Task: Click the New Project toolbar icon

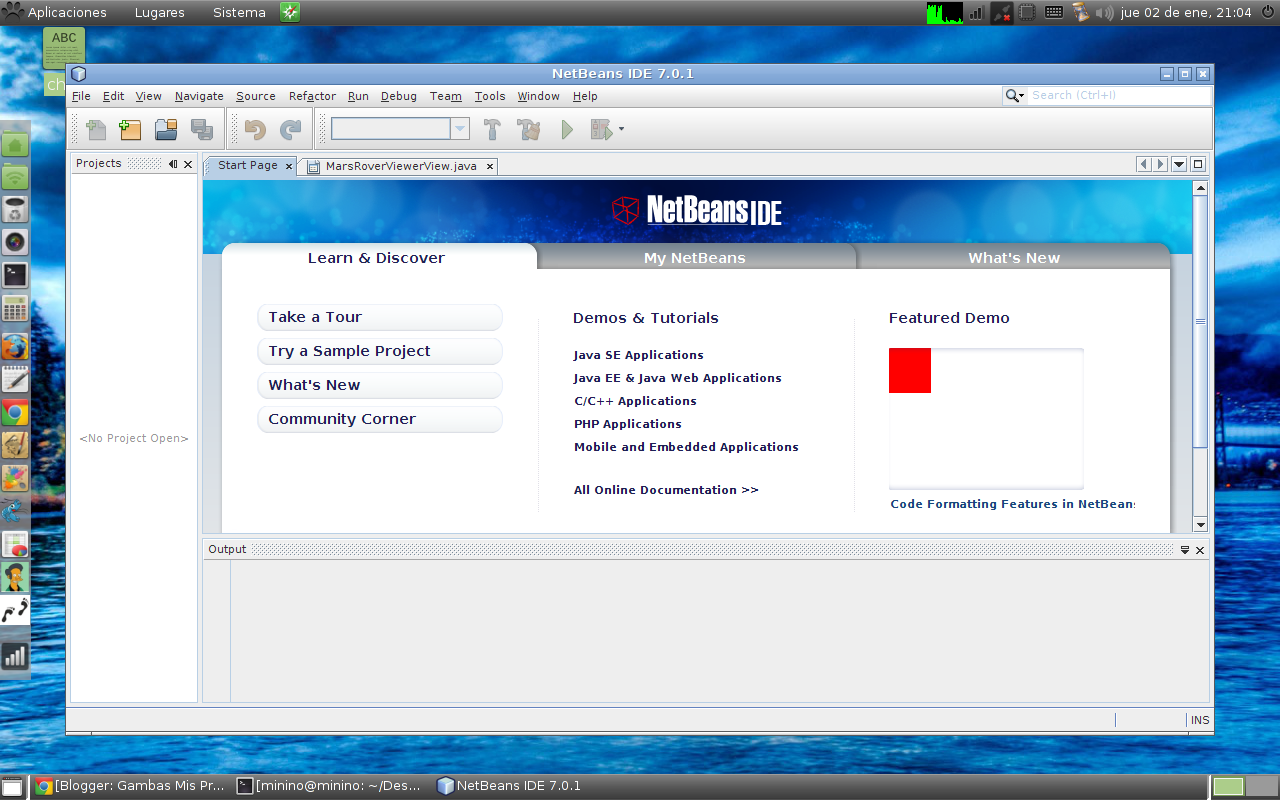Action: point(130,129)
